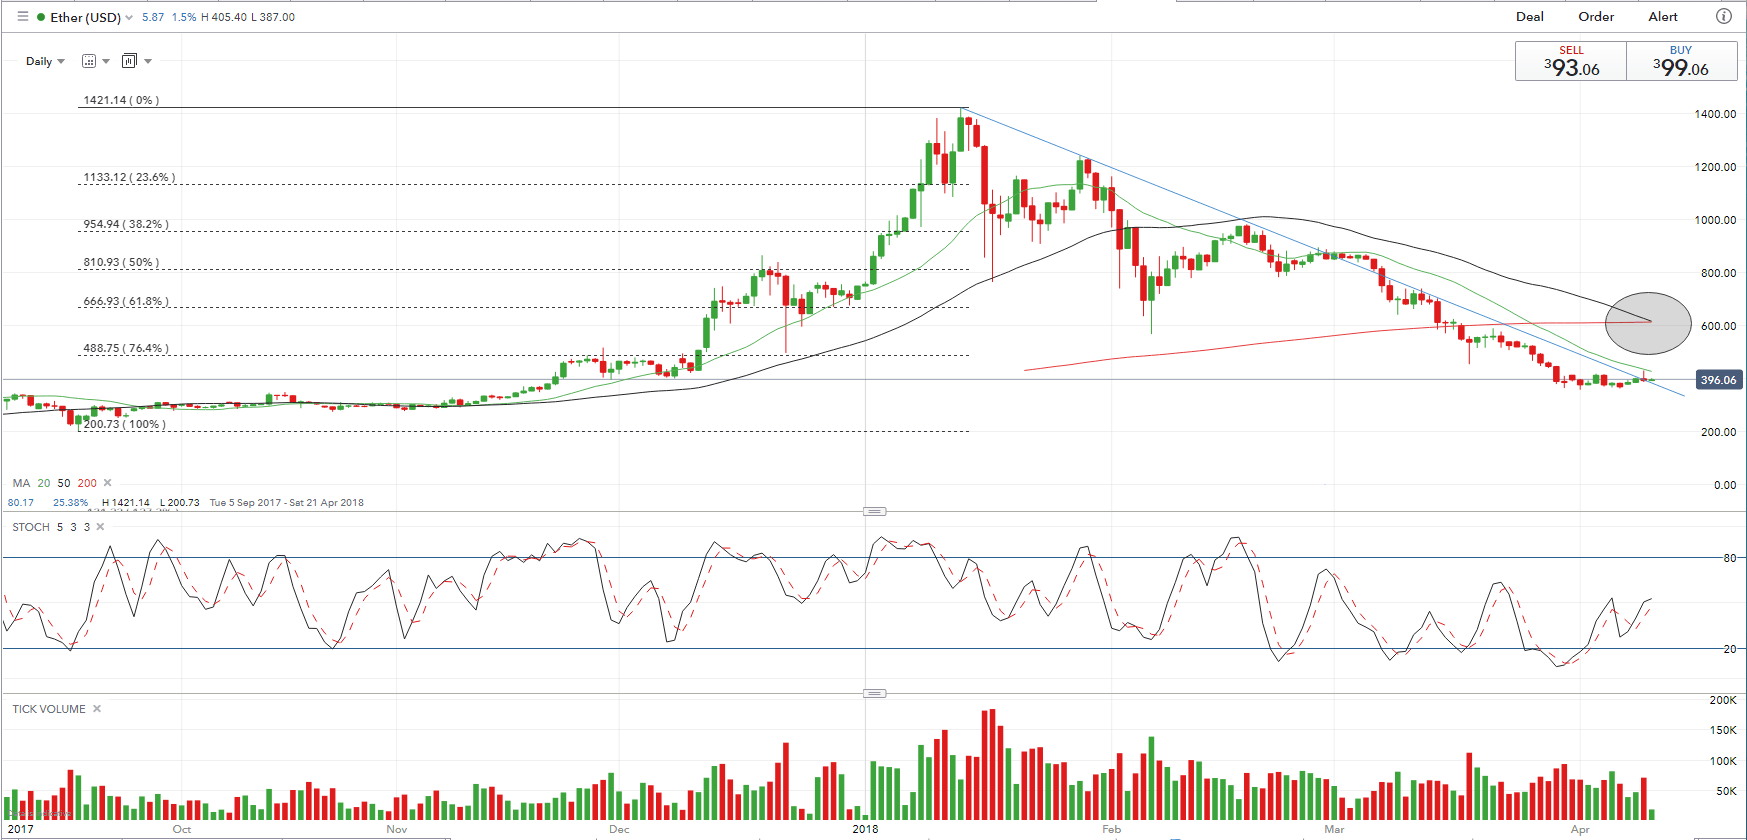Viewport: 1747px width, 840px height.
Task: Click the 810.93 ( 50% ) Fibonacci label
Action: 121,262
